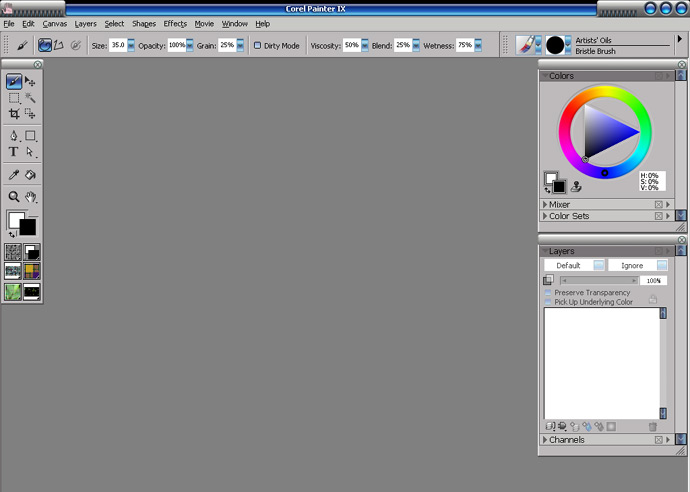The height and width of the screenshot is (492, 690).
Task: Click the Freehand Strokes button in the property bar
Action: (x=44, y=45)
